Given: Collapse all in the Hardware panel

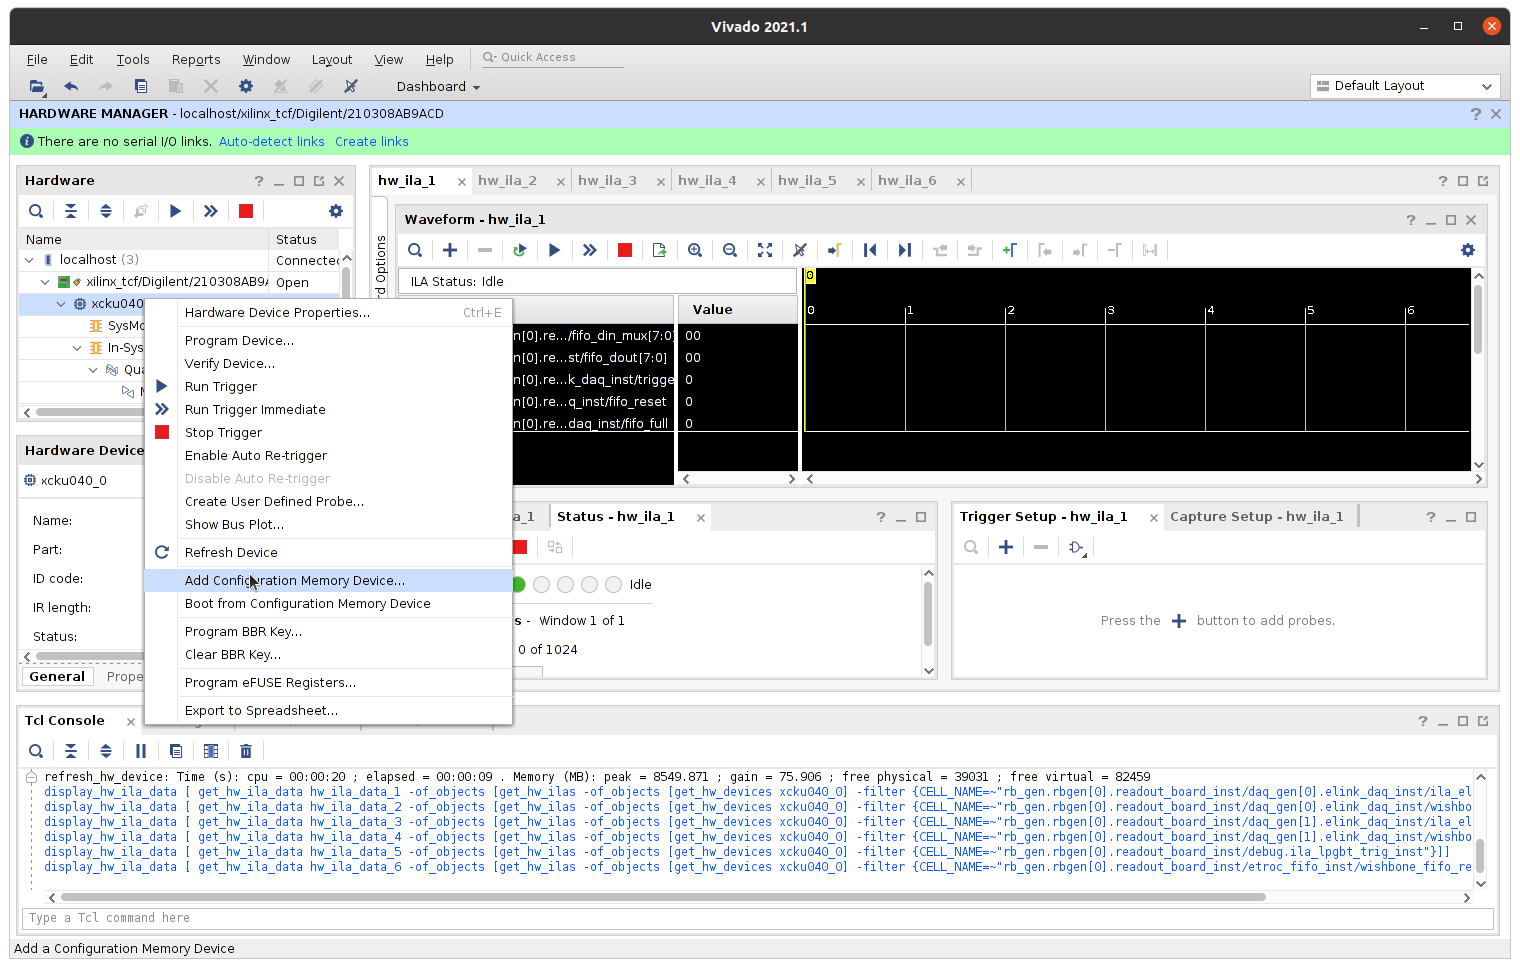Looking at the screenshot, I should pos(71,211).
